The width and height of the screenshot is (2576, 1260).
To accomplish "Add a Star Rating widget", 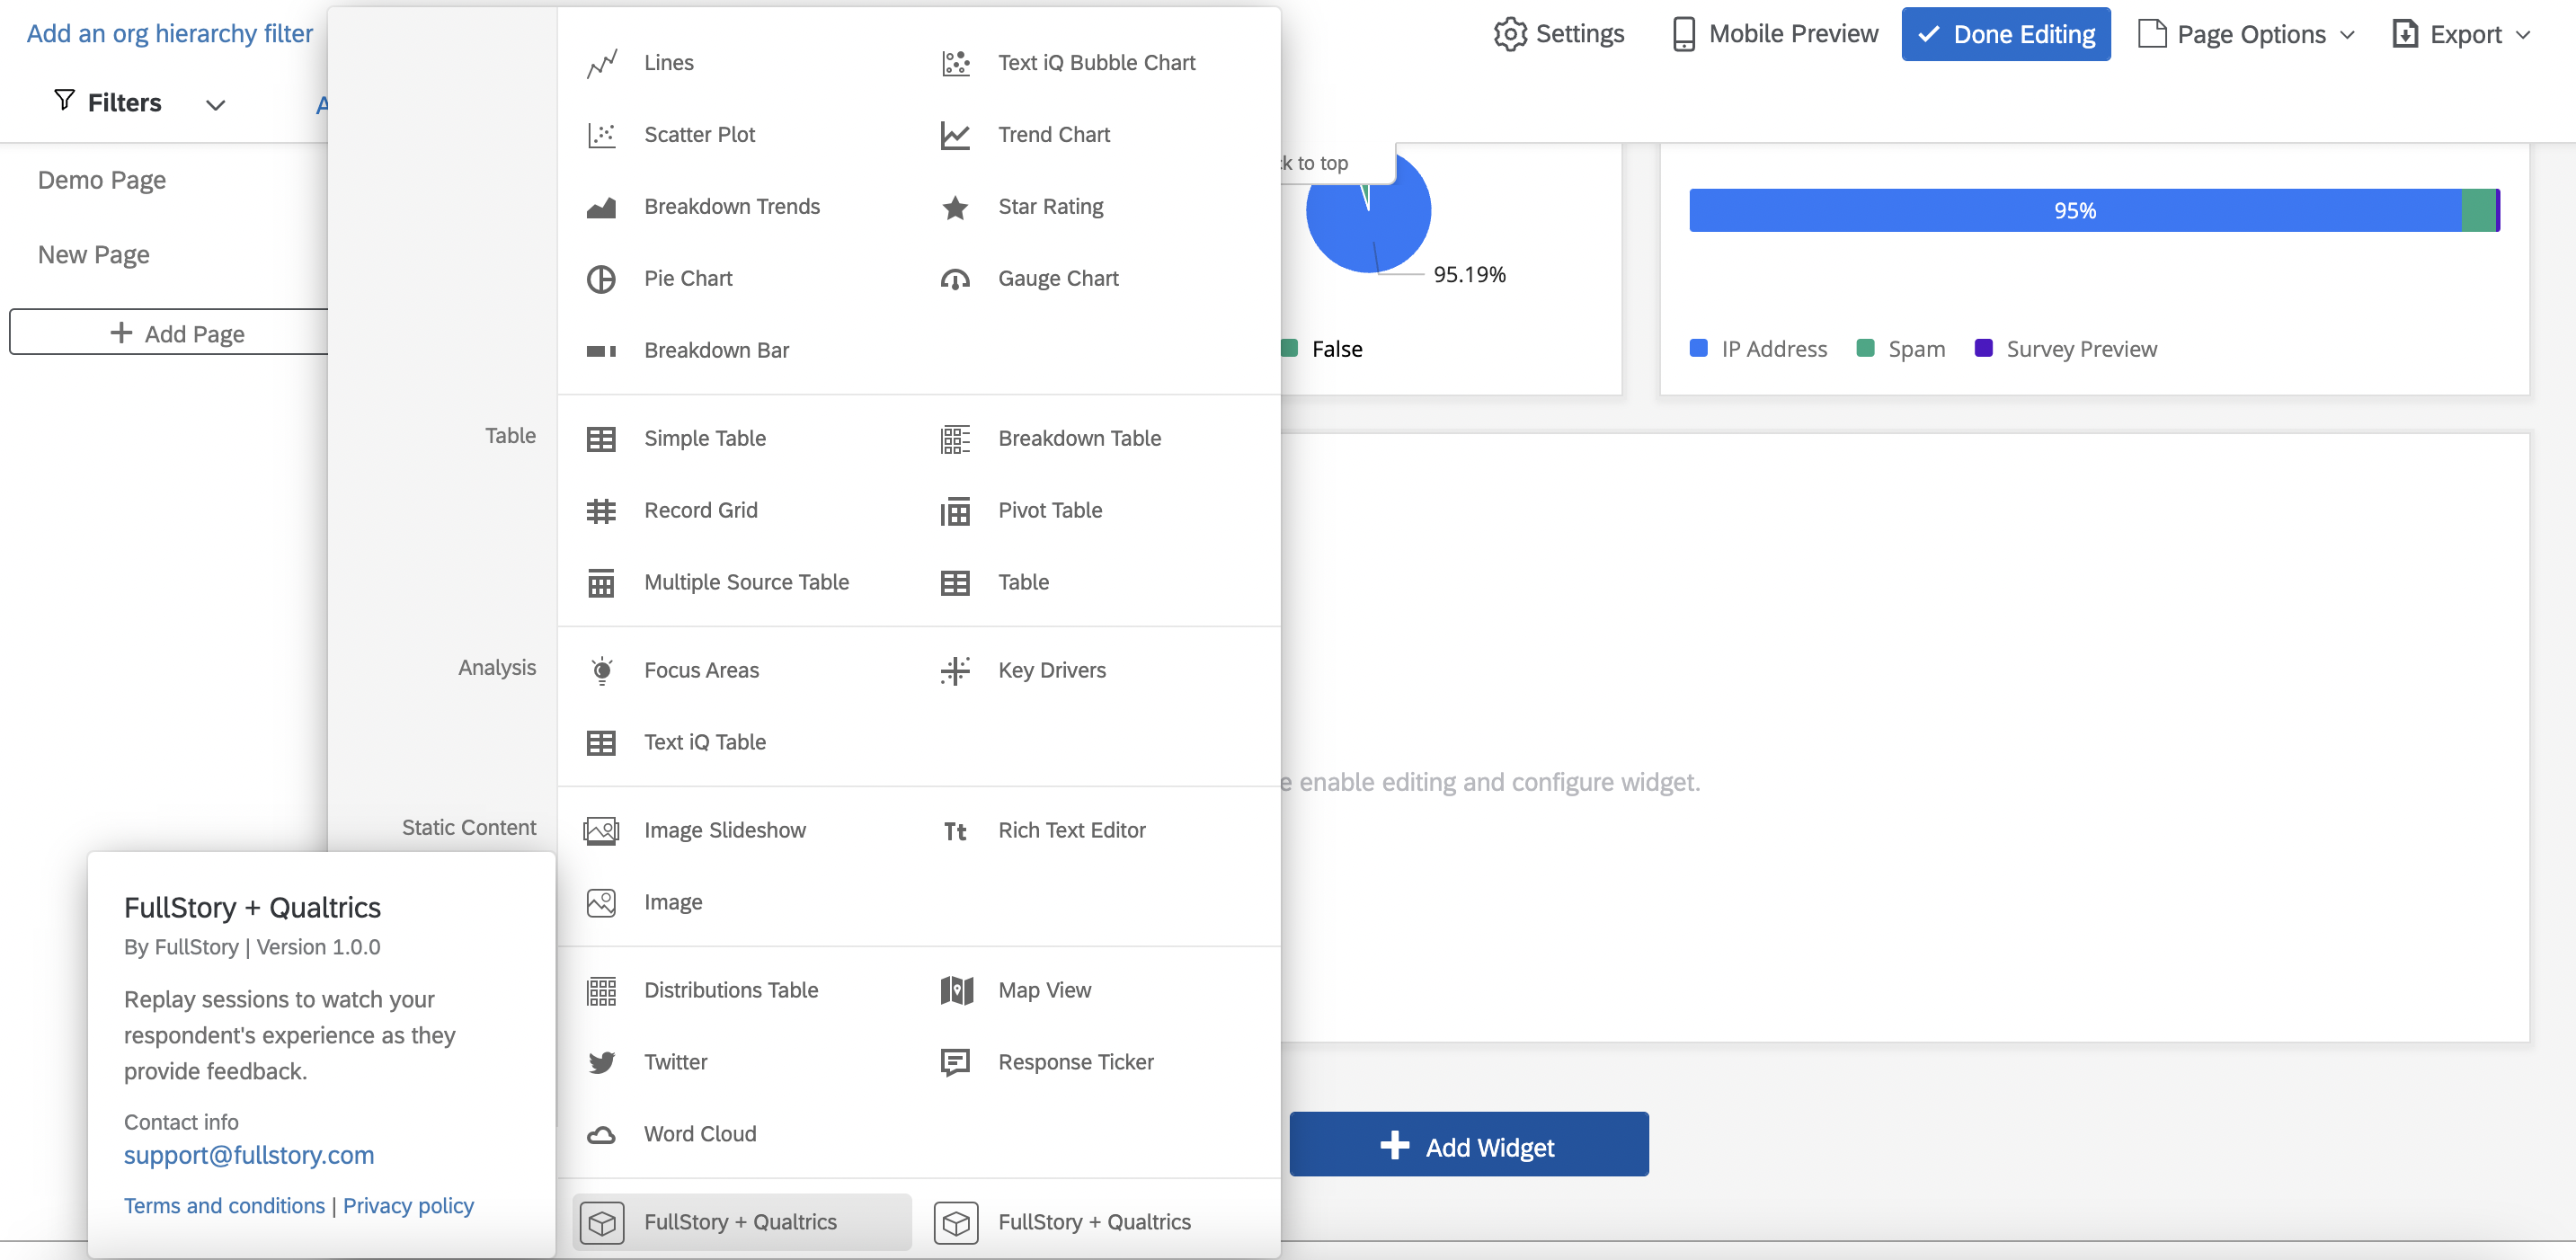I will tap(1050, 206).
